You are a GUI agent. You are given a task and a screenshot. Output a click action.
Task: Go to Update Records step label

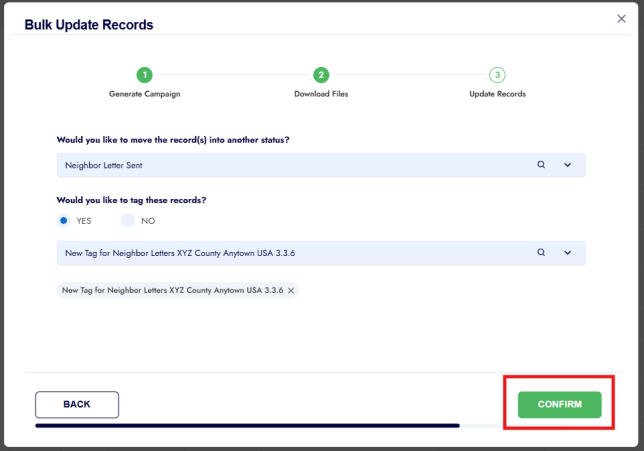pos(497,94)
